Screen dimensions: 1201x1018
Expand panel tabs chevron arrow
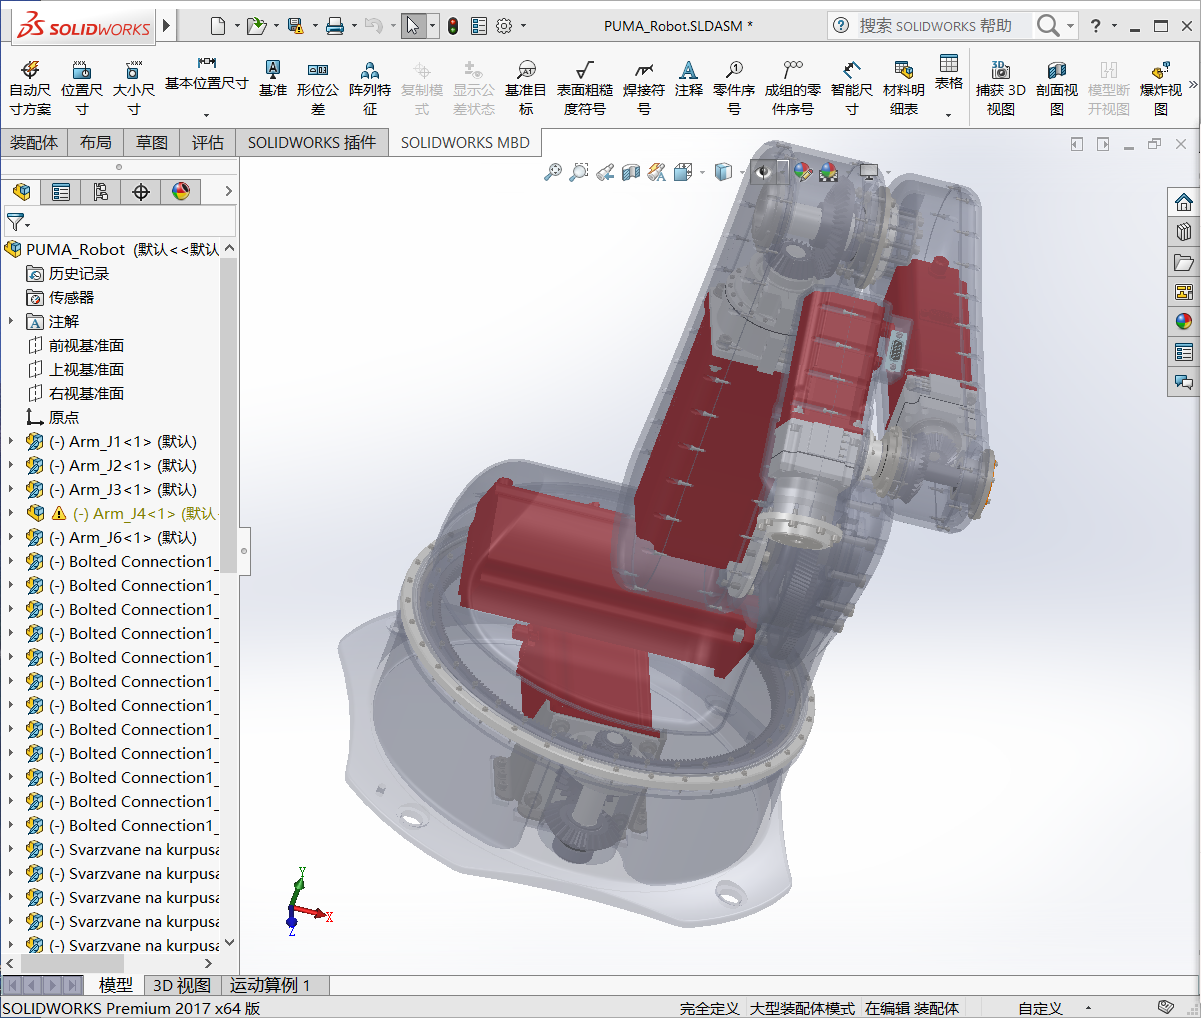pyautogui.click(x=228, y=191)
